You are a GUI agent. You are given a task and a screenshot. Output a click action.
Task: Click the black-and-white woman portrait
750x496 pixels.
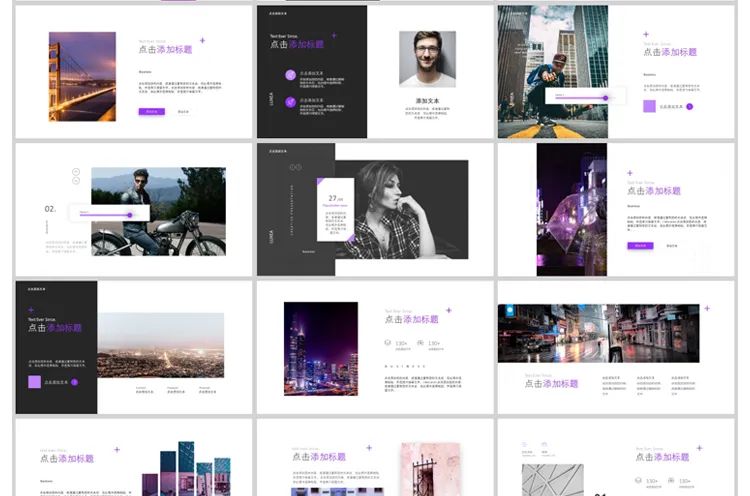(x=402, y=209)
